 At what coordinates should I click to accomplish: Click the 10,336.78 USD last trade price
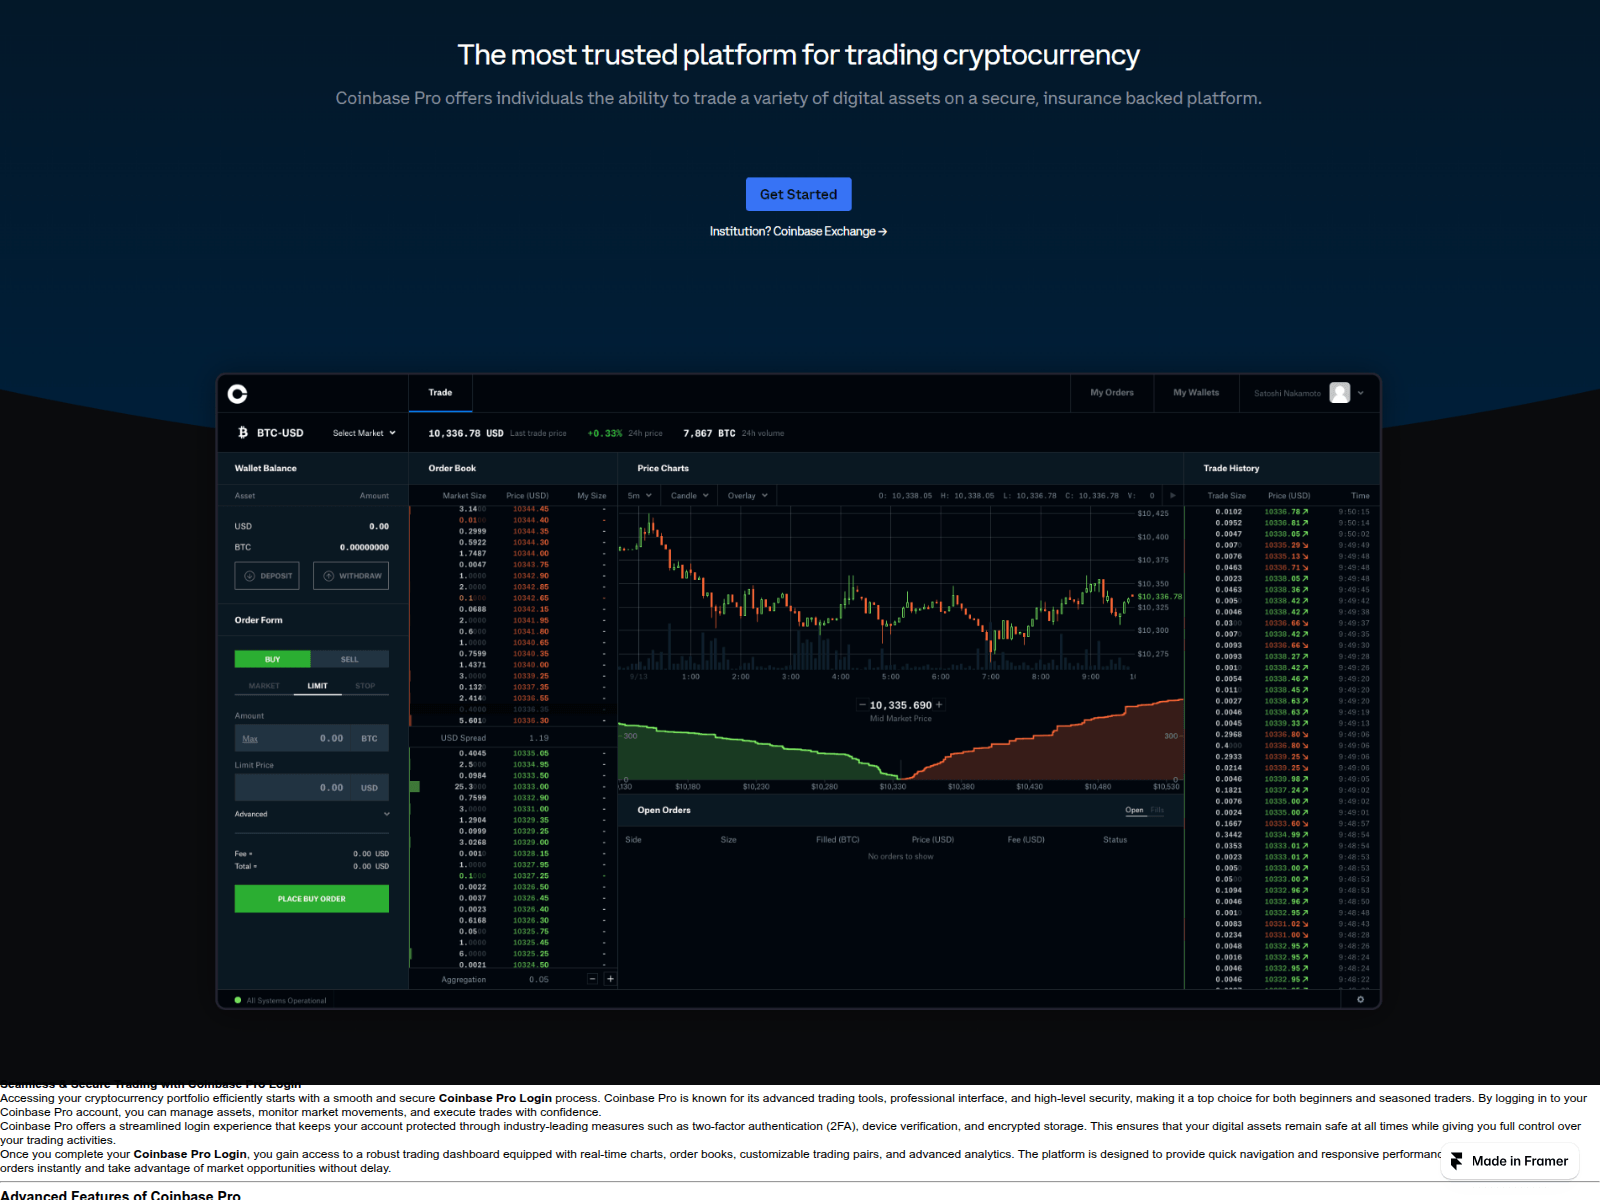(x=466, y=433)
